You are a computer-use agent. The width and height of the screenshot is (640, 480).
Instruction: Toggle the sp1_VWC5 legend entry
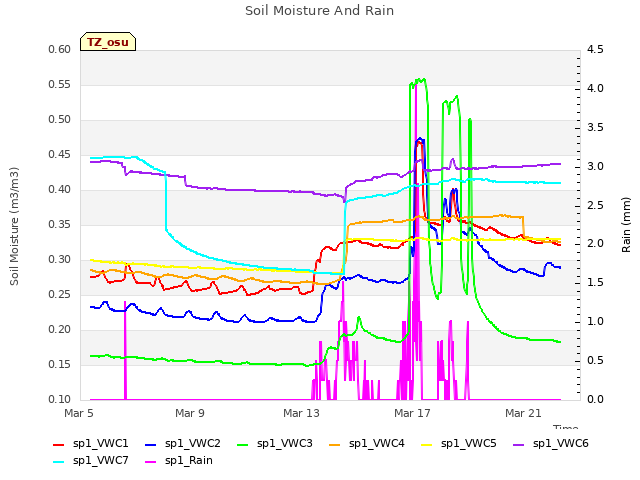[459, 443]
